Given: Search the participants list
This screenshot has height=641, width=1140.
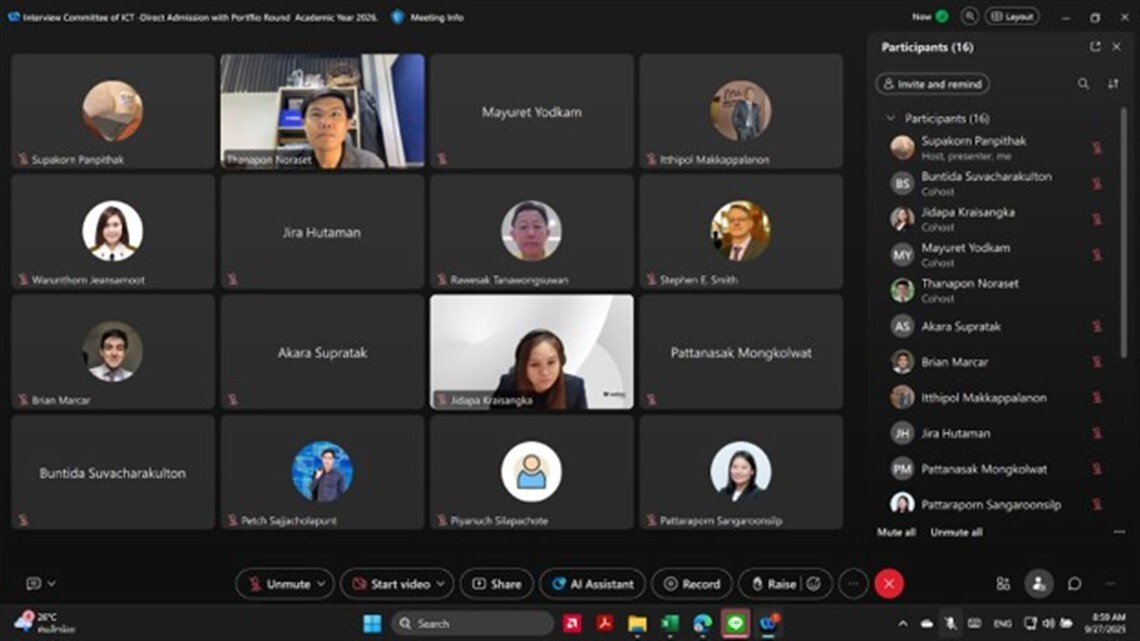Looking at the screenshot, I should click(1083, 84).
